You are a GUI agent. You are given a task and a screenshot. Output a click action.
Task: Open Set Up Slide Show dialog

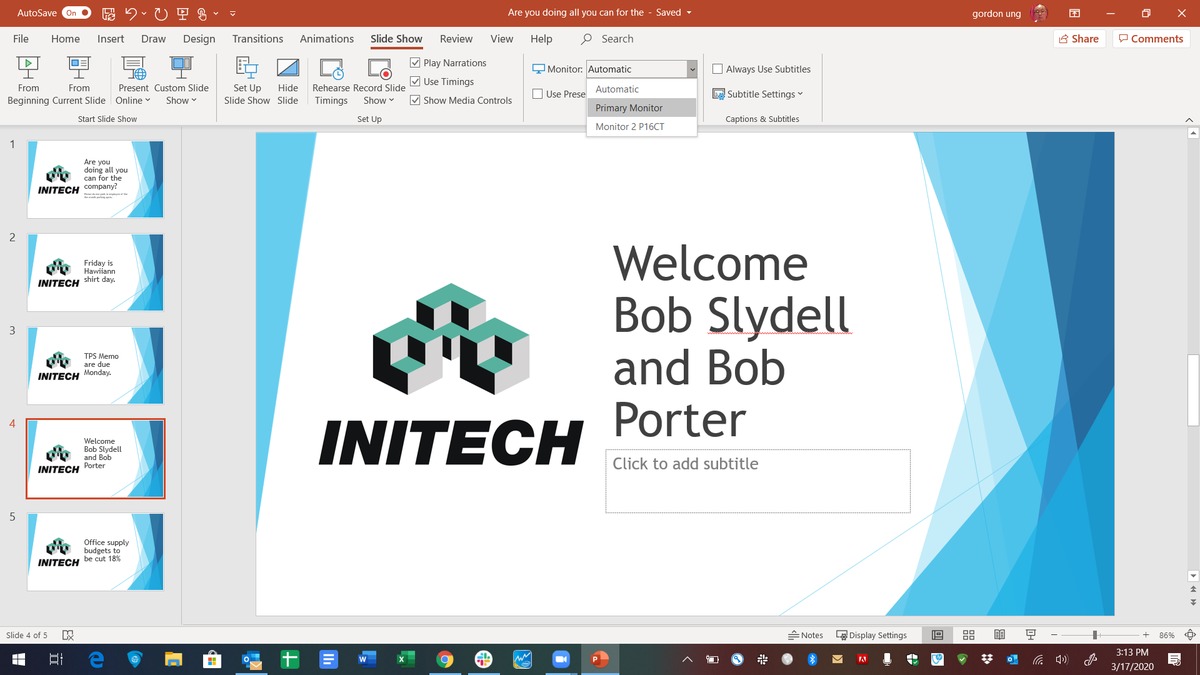point(247,80)
